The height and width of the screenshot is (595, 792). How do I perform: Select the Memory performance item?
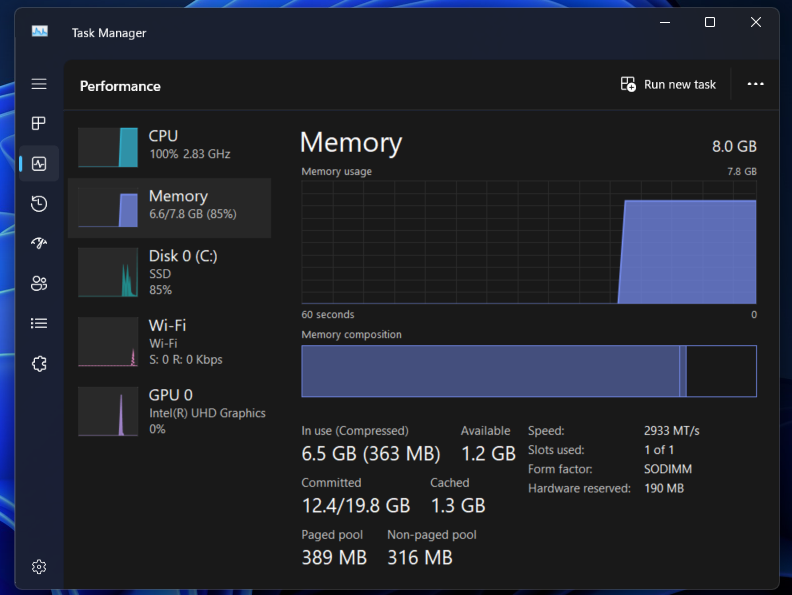(170, 205)
